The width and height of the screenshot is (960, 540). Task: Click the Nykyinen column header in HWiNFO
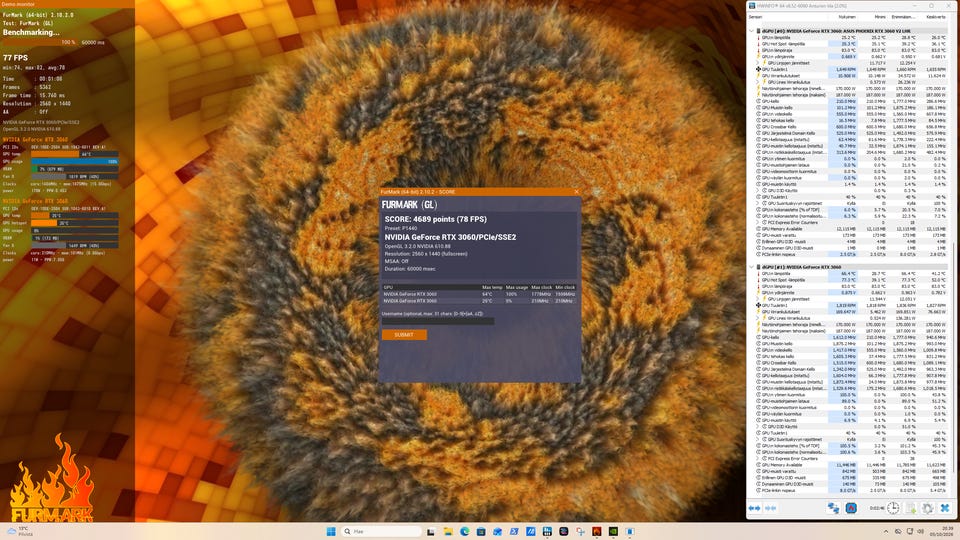coord(847,17)
